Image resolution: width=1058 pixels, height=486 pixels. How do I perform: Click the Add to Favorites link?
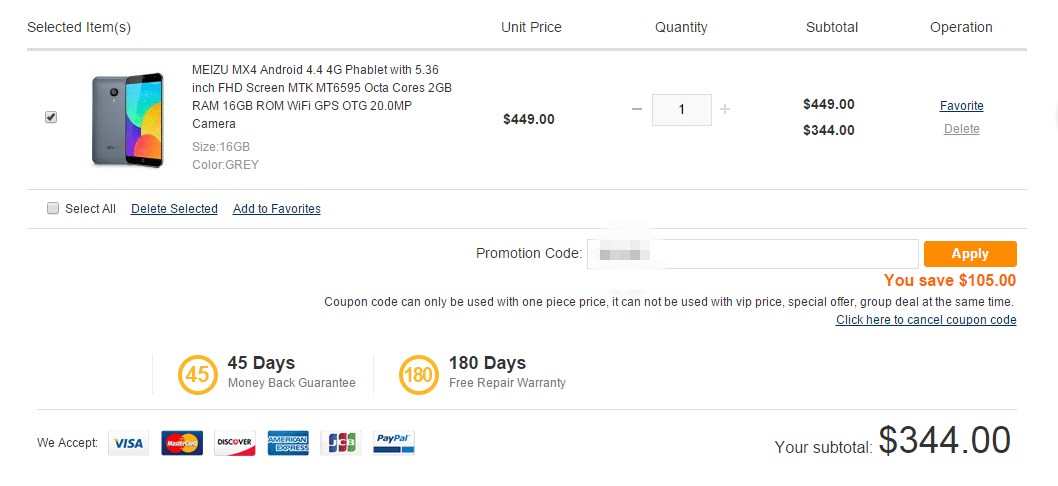pyautogui.click(x=277, y=209)
